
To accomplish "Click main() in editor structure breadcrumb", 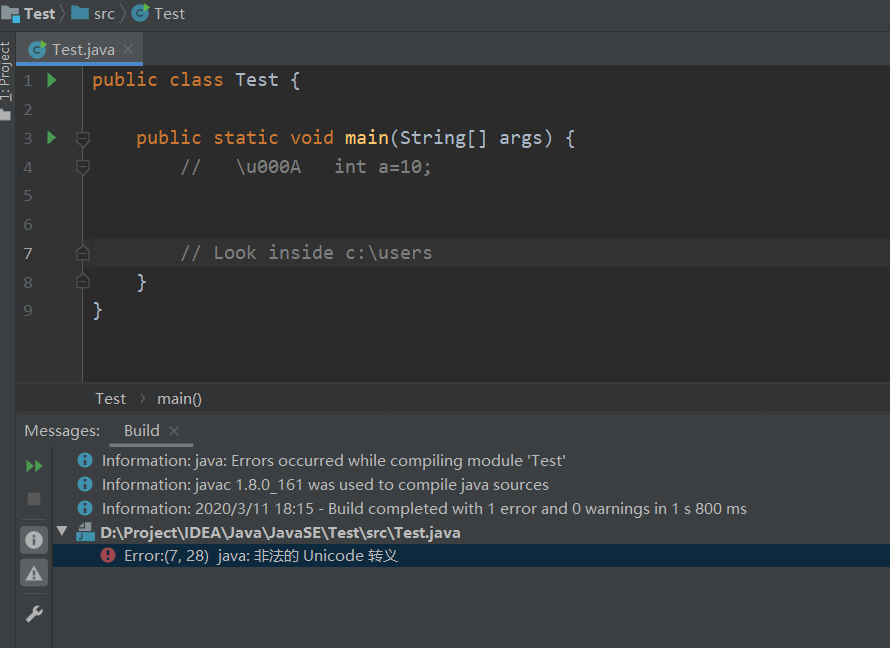I will click(179, 399).
